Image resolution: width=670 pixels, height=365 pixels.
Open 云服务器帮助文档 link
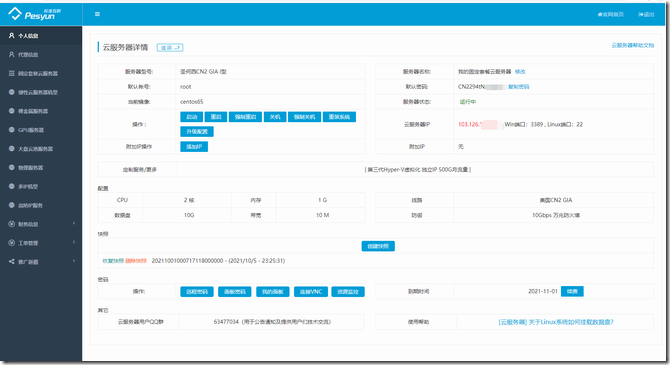click(632, 45)
